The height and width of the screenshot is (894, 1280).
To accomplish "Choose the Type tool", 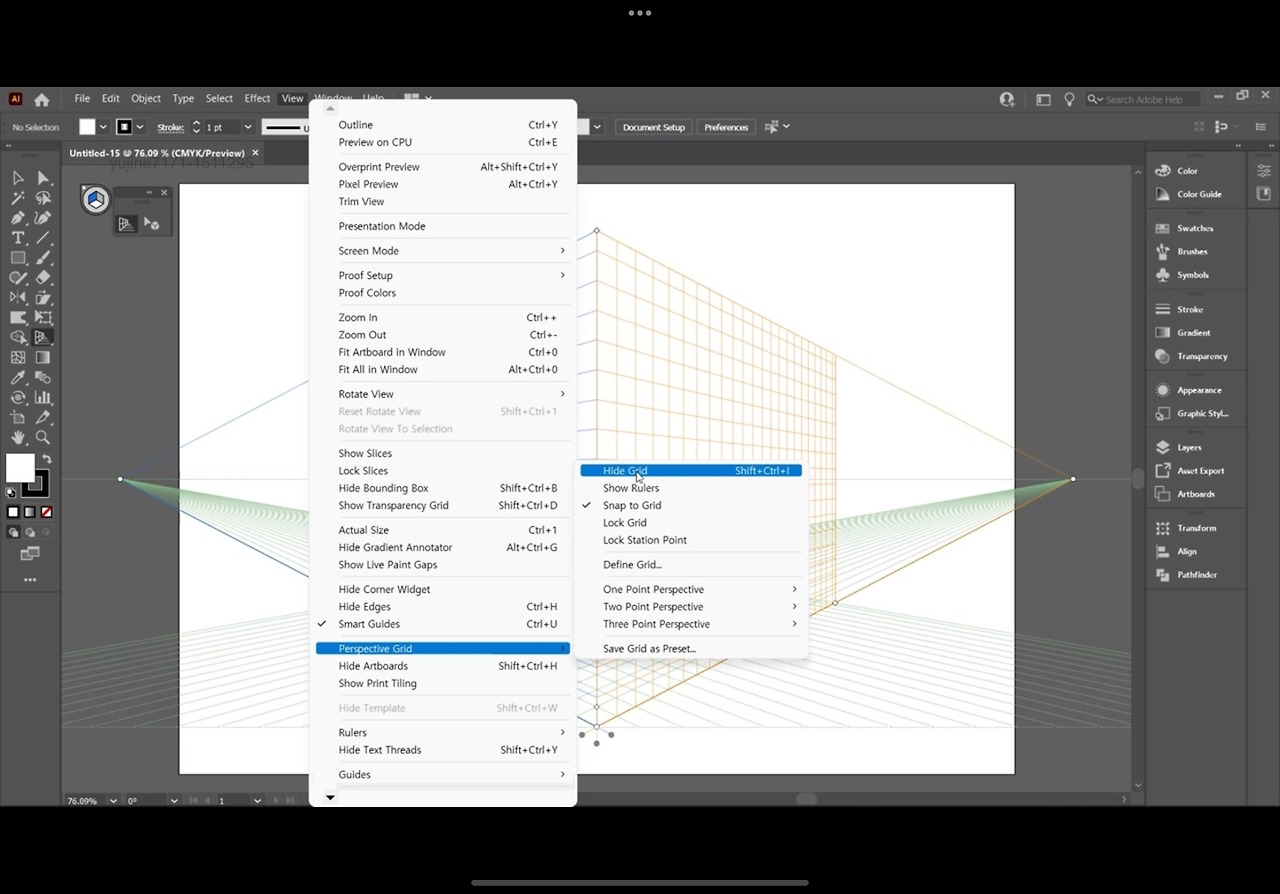I will point(18,238).
